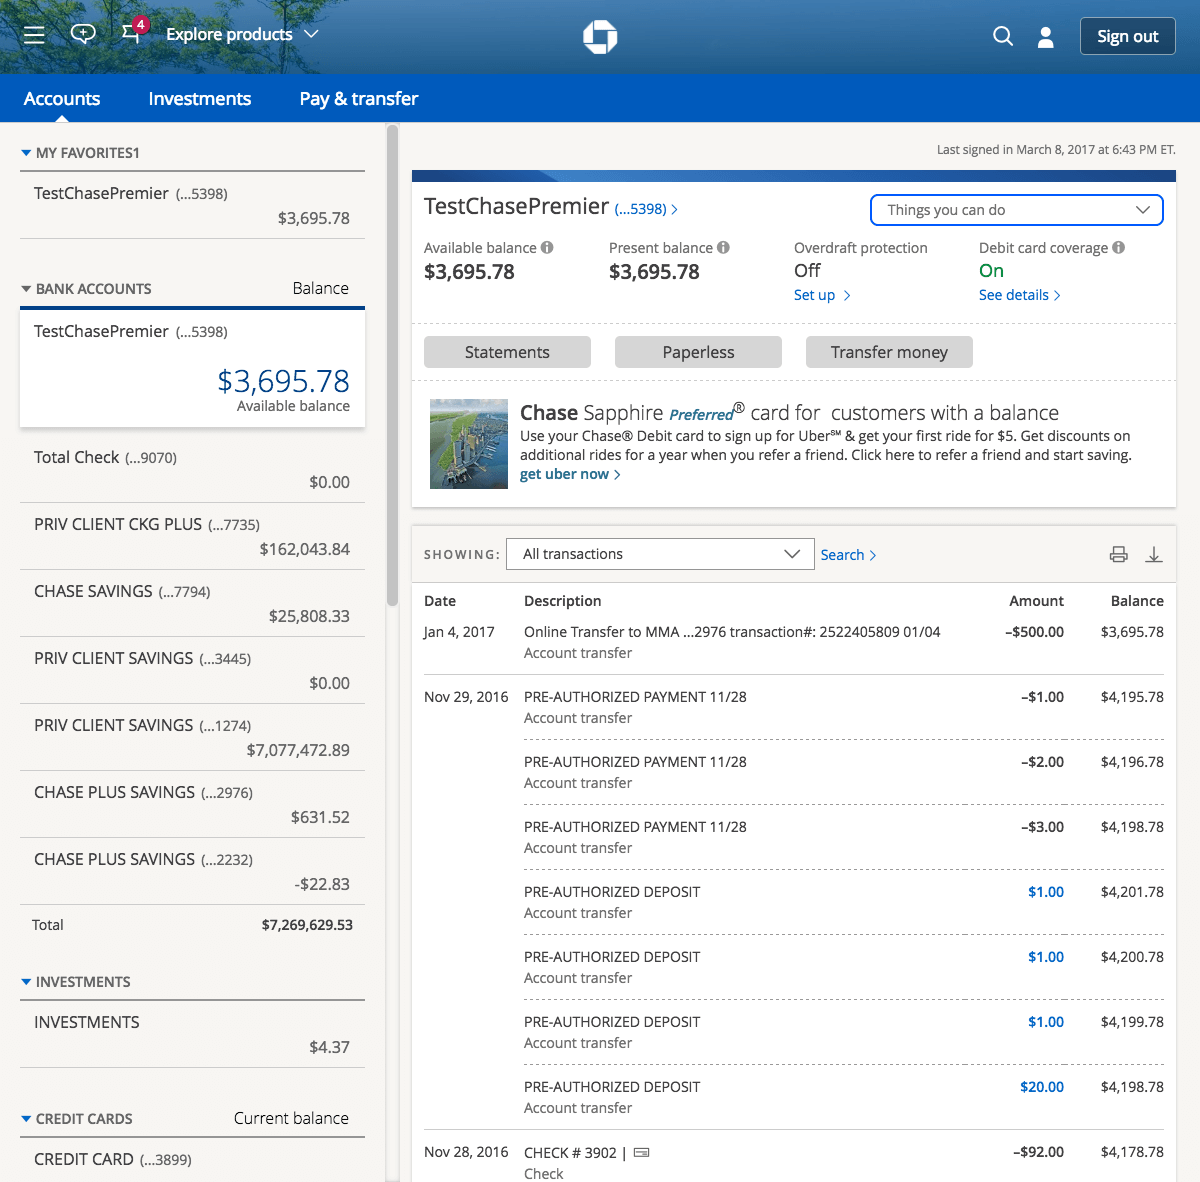The height and width of the screenshot is (1182, 1200).
Task: Expand the Explore products menu
Action: coord(242,34)
